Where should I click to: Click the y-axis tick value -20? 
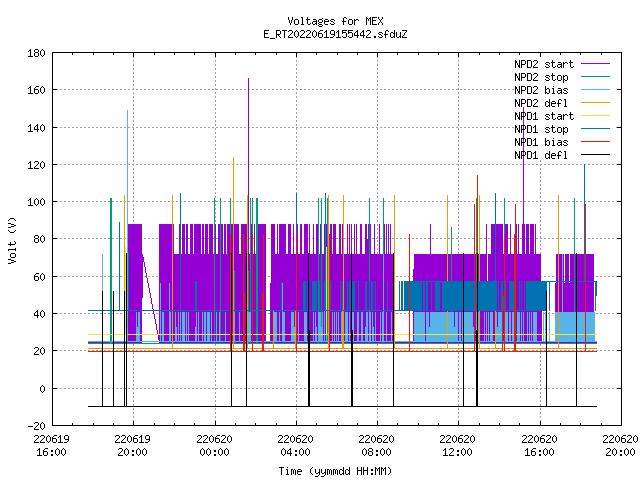[36, 426]
